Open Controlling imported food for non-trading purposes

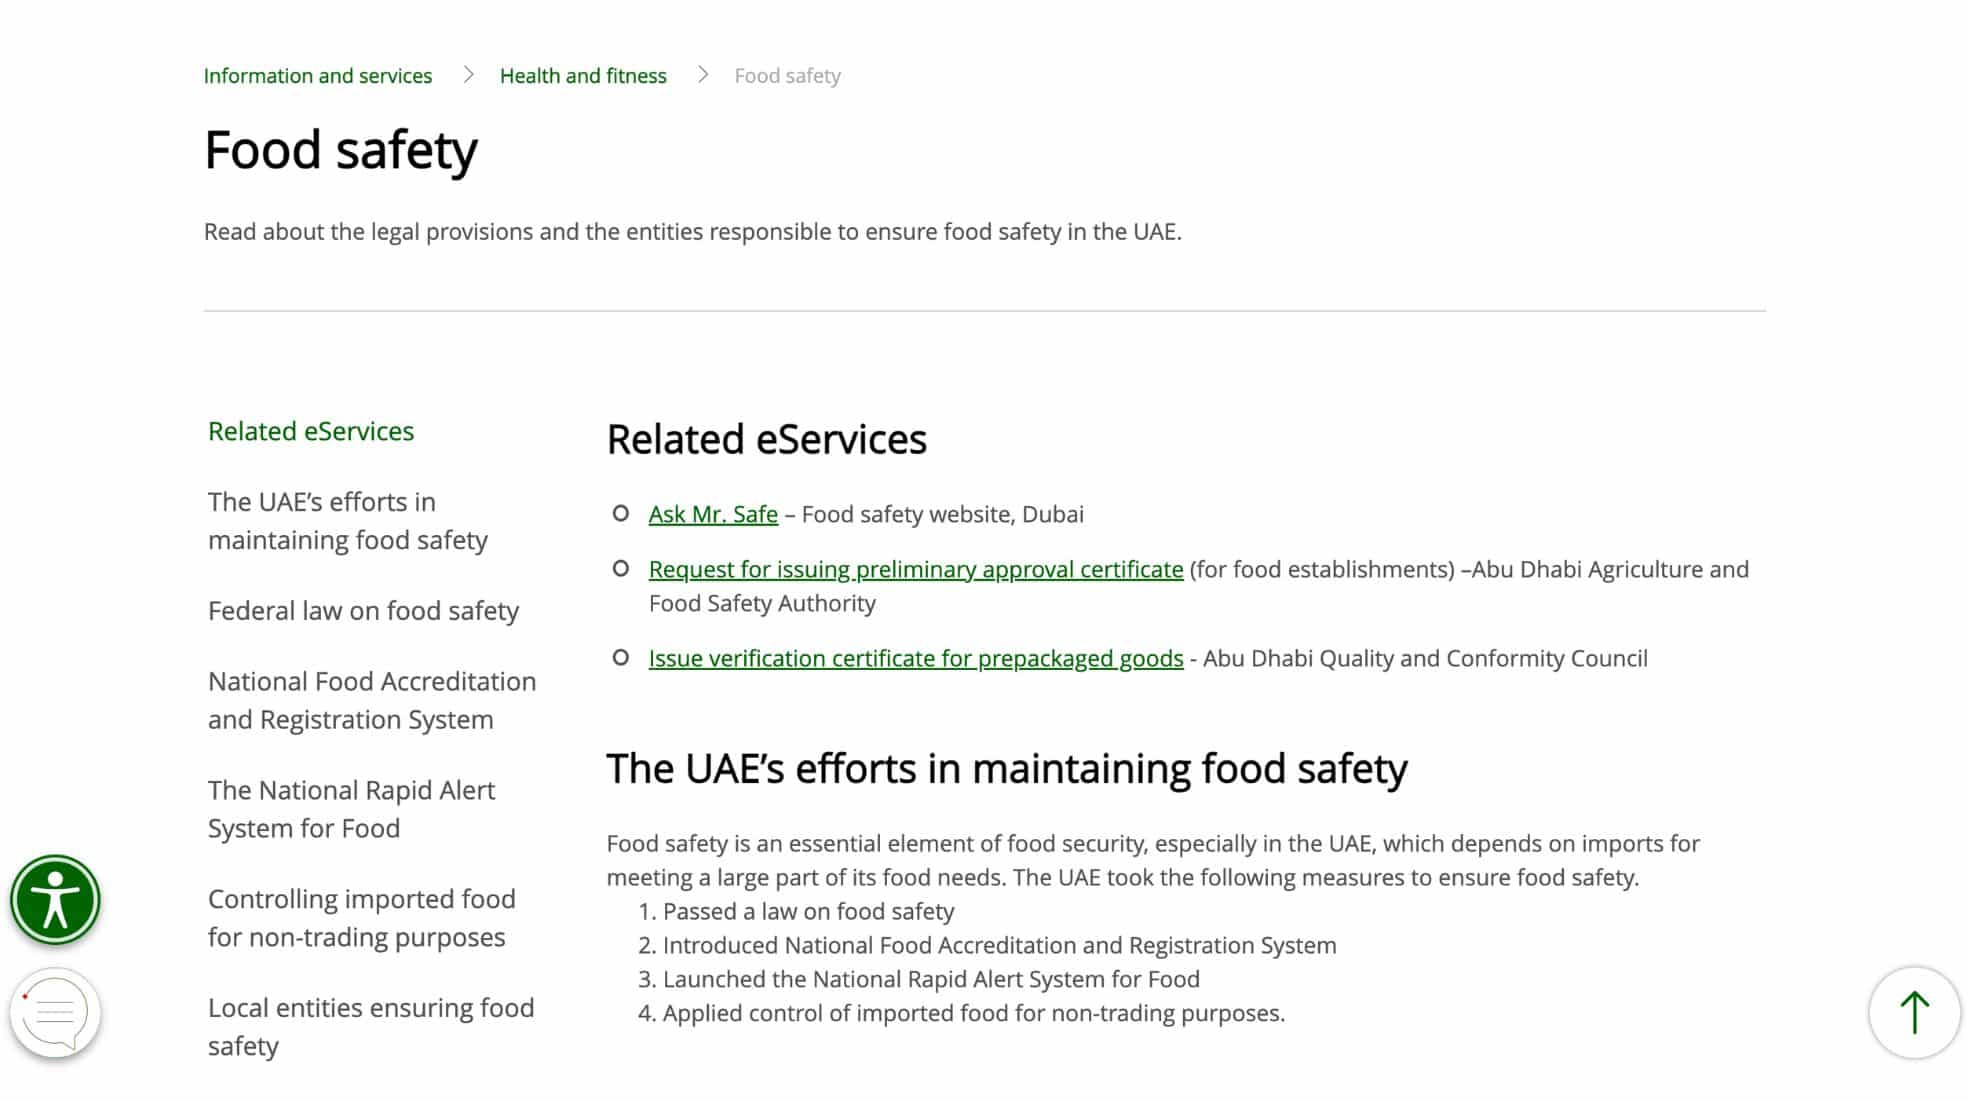(x=361, y=917)
